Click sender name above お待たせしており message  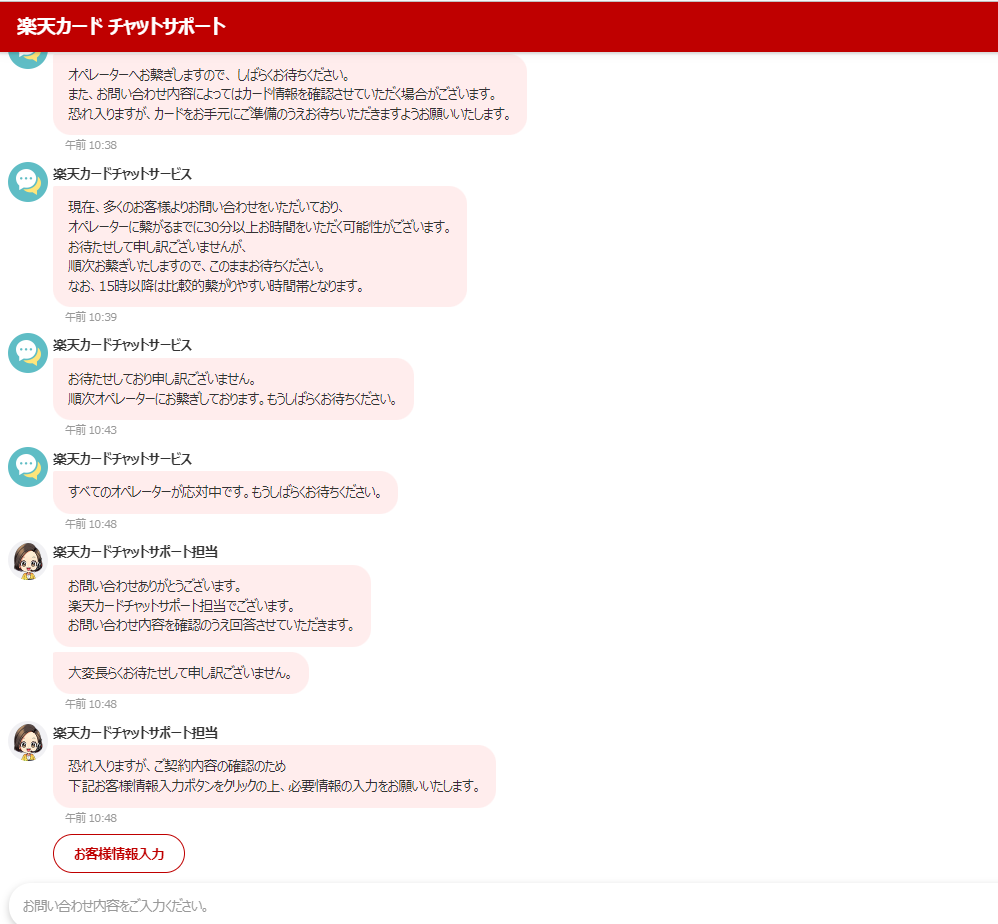[122, 345]
